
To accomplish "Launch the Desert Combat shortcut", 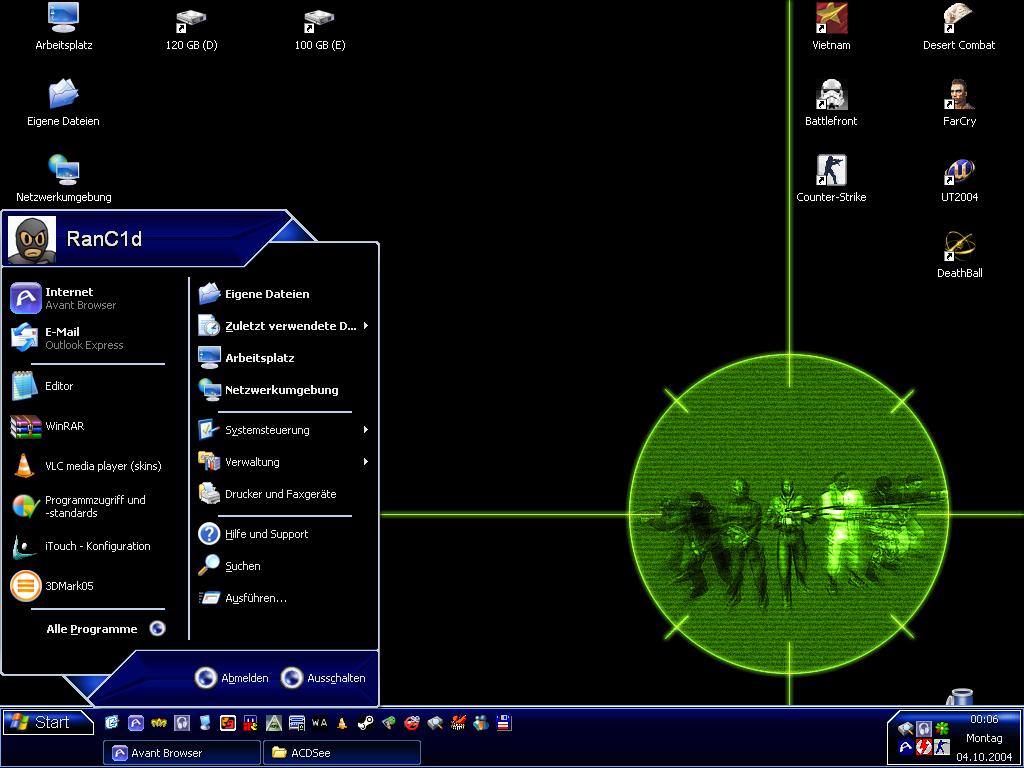I will (x=959, y=26).
